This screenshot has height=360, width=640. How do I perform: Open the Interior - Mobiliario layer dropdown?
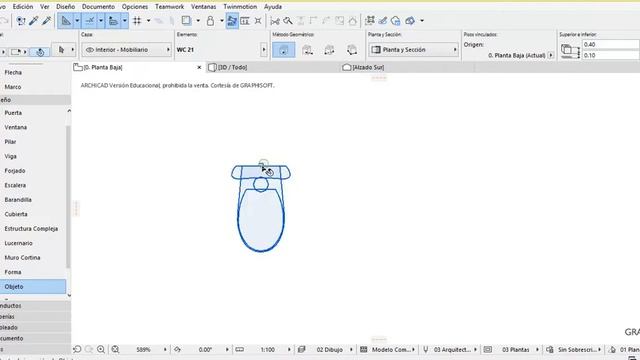127,50
